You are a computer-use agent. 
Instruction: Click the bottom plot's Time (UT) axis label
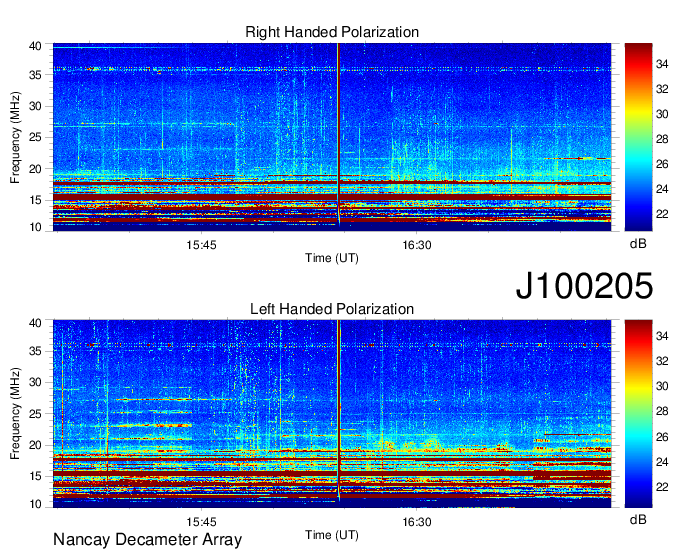tap(332, 535)
